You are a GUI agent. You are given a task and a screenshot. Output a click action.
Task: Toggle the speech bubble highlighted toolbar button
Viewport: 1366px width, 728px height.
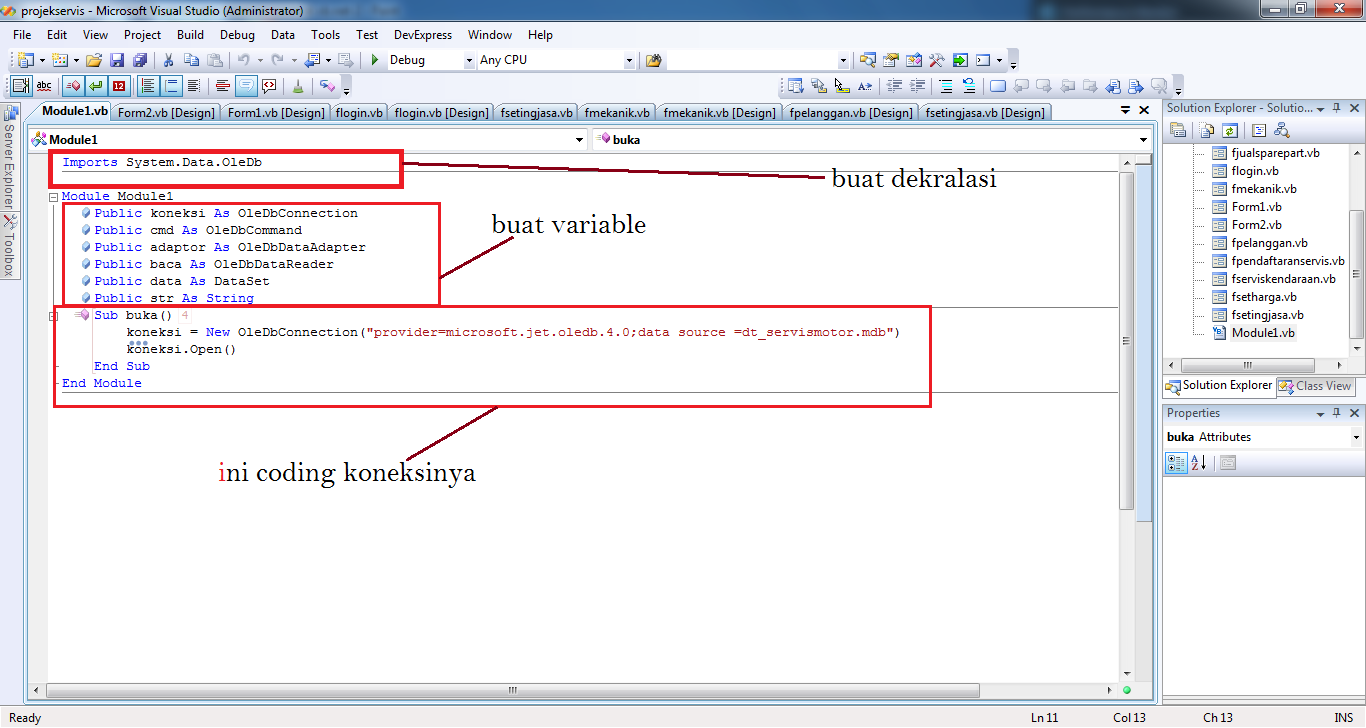coord(245,85)
